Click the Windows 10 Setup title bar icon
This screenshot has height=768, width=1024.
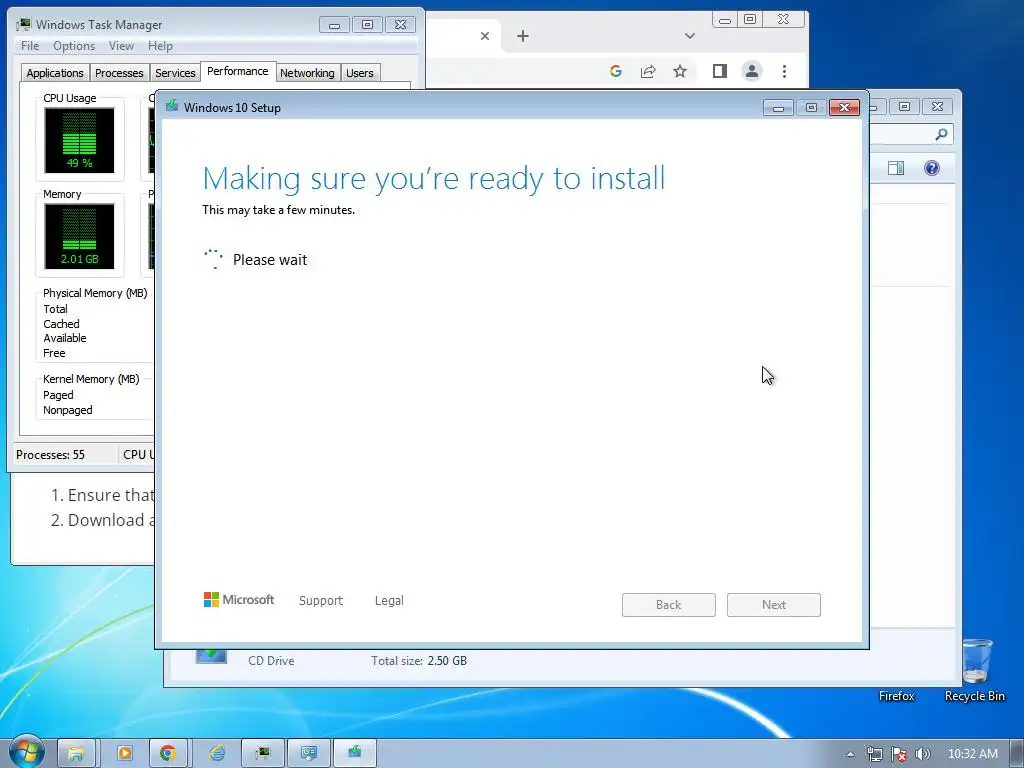coord(172,106)
